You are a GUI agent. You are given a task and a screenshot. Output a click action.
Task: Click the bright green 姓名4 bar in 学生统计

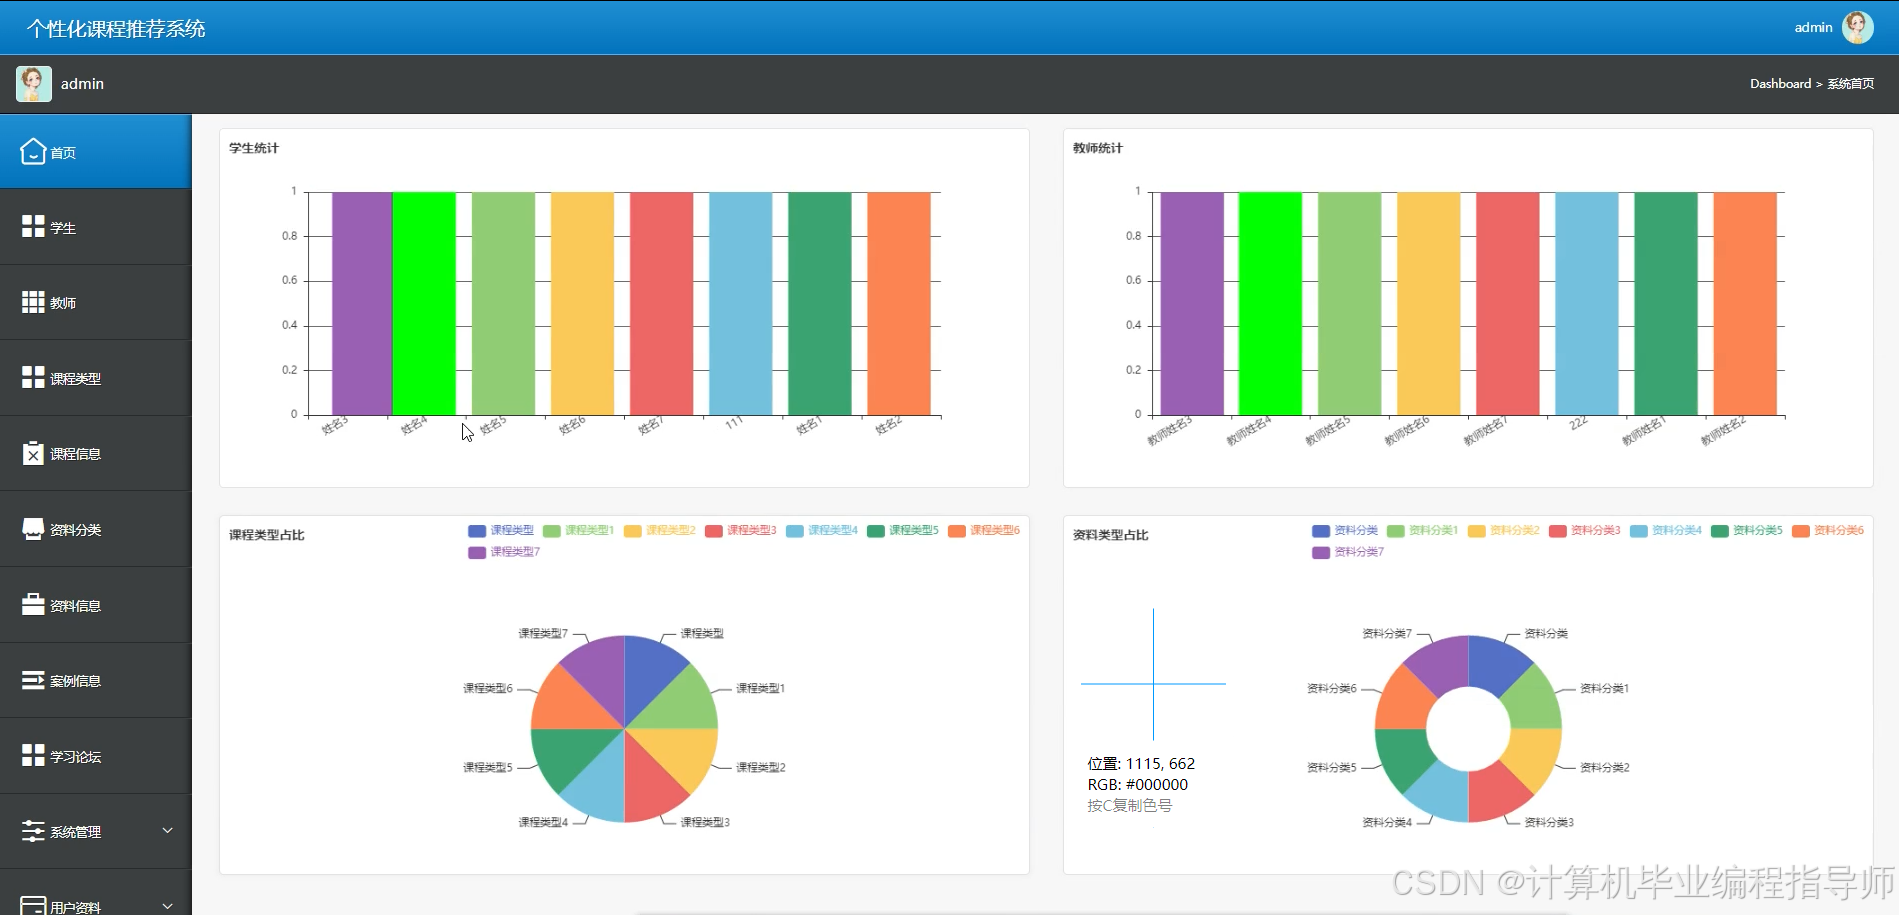(424, 303)
